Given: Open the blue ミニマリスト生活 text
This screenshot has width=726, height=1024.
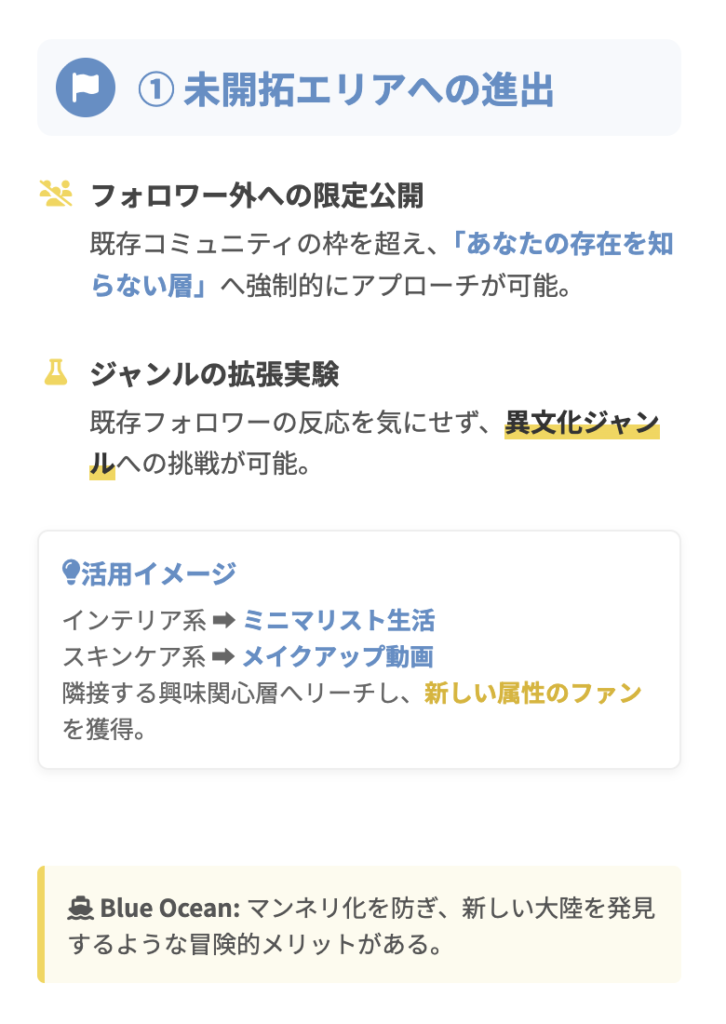Looking at the screenshot, I should click(339, 621).
